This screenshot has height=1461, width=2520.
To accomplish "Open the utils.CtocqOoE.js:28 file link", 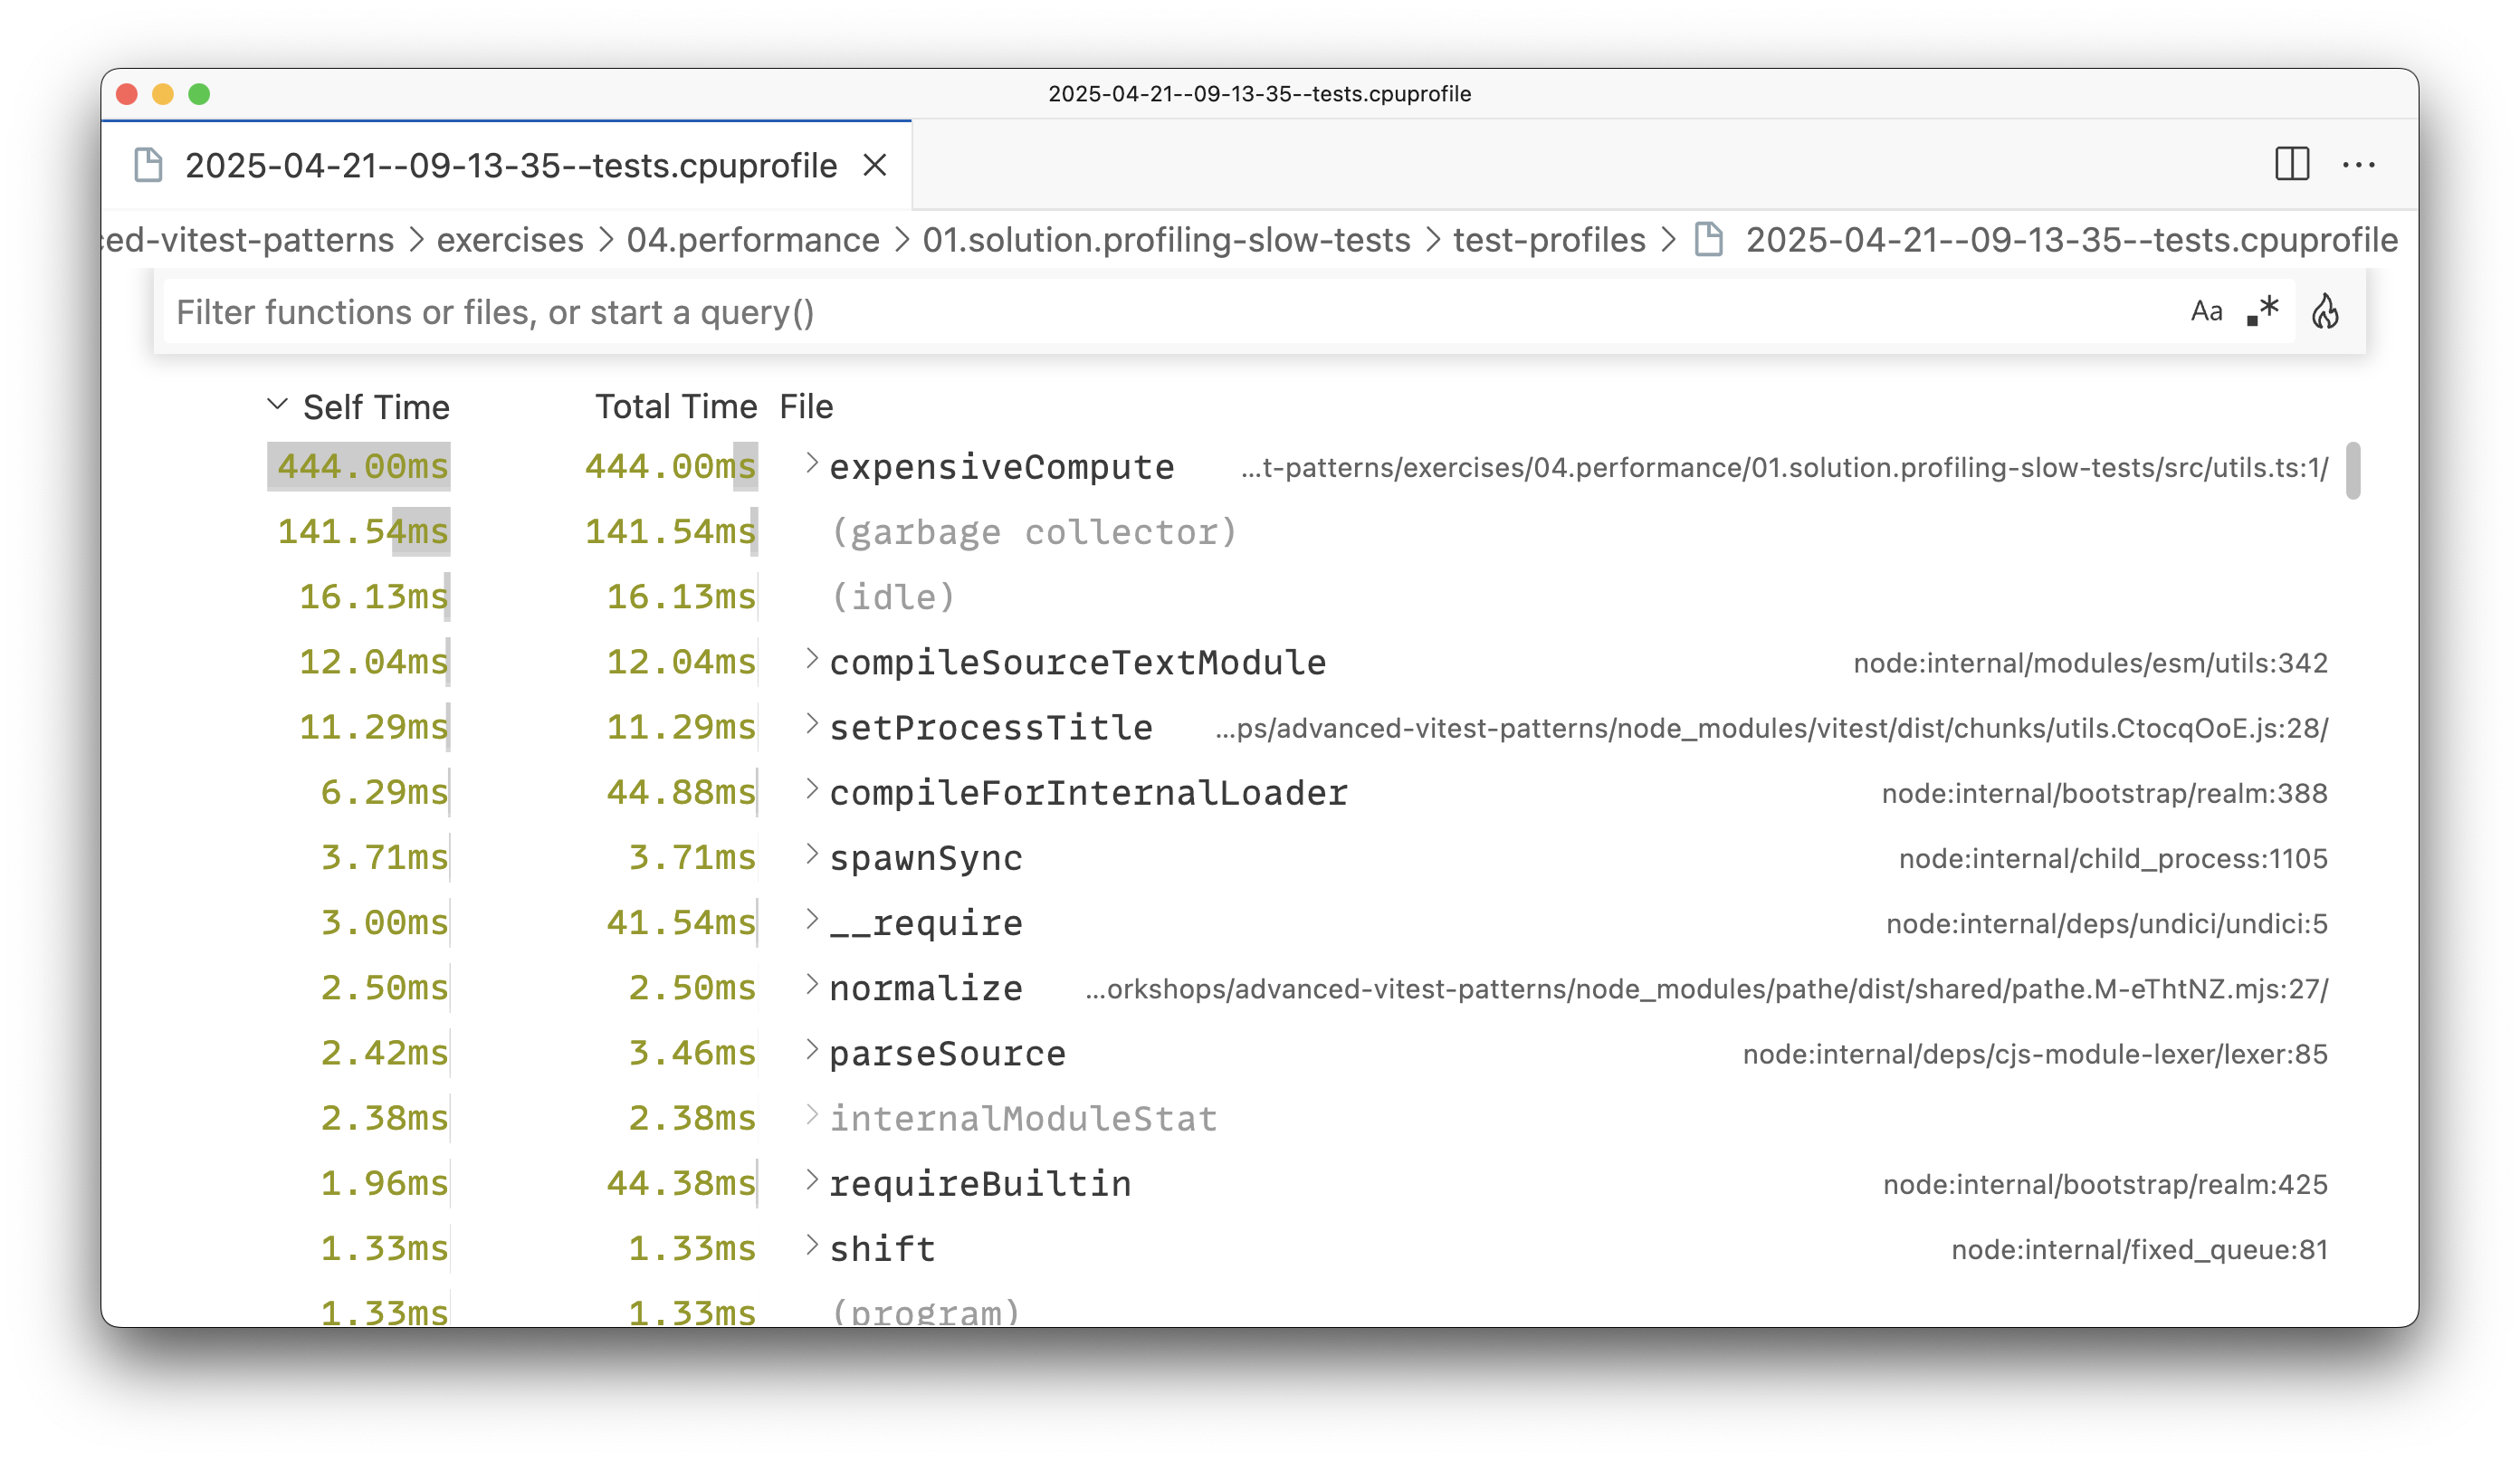I will [x=1772, y=728].
